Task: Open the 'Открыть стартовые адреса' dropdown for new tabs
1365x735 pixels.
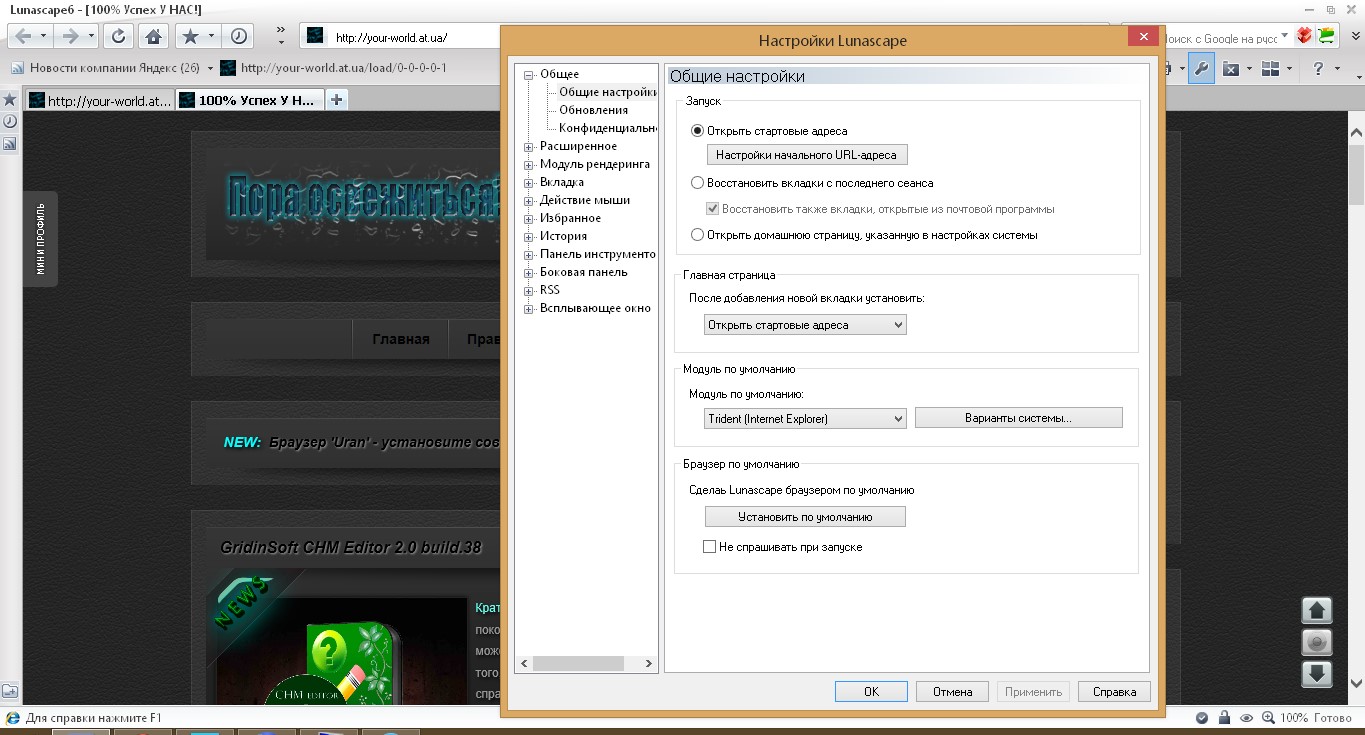Action: click(805, 325)
